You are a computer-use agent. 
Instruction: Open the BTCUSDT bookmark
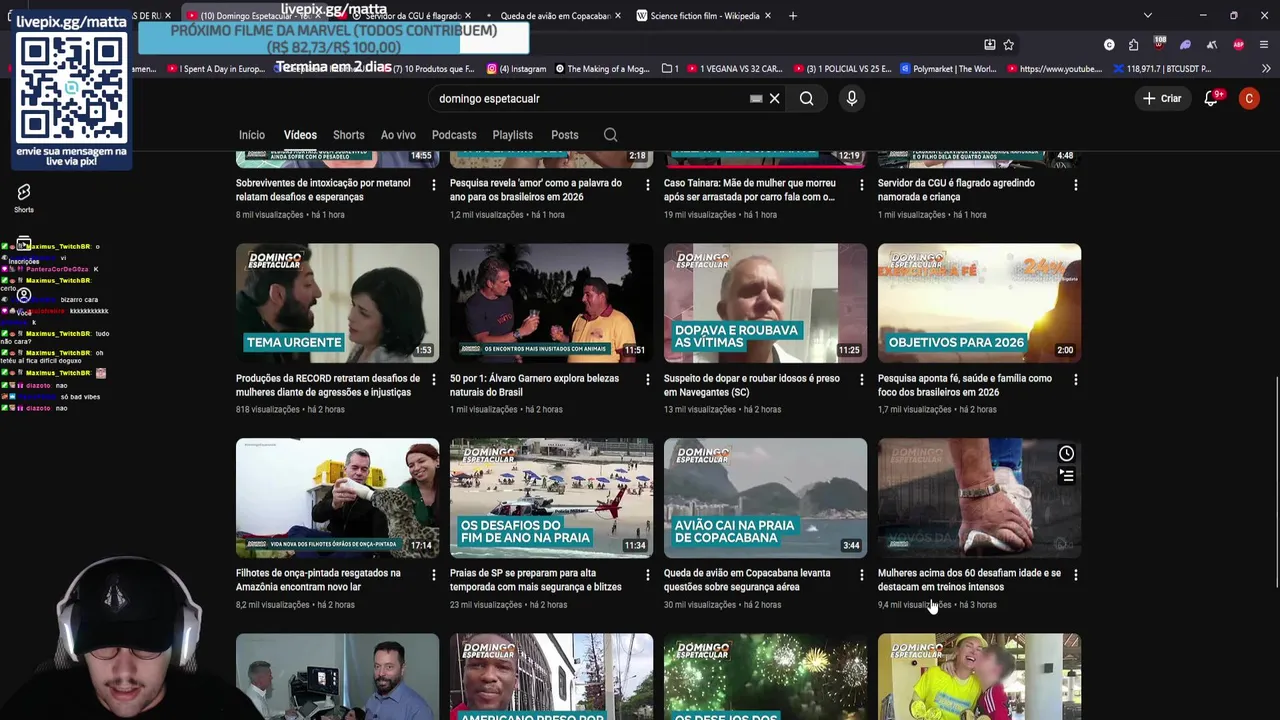[x=1161, y=69]
